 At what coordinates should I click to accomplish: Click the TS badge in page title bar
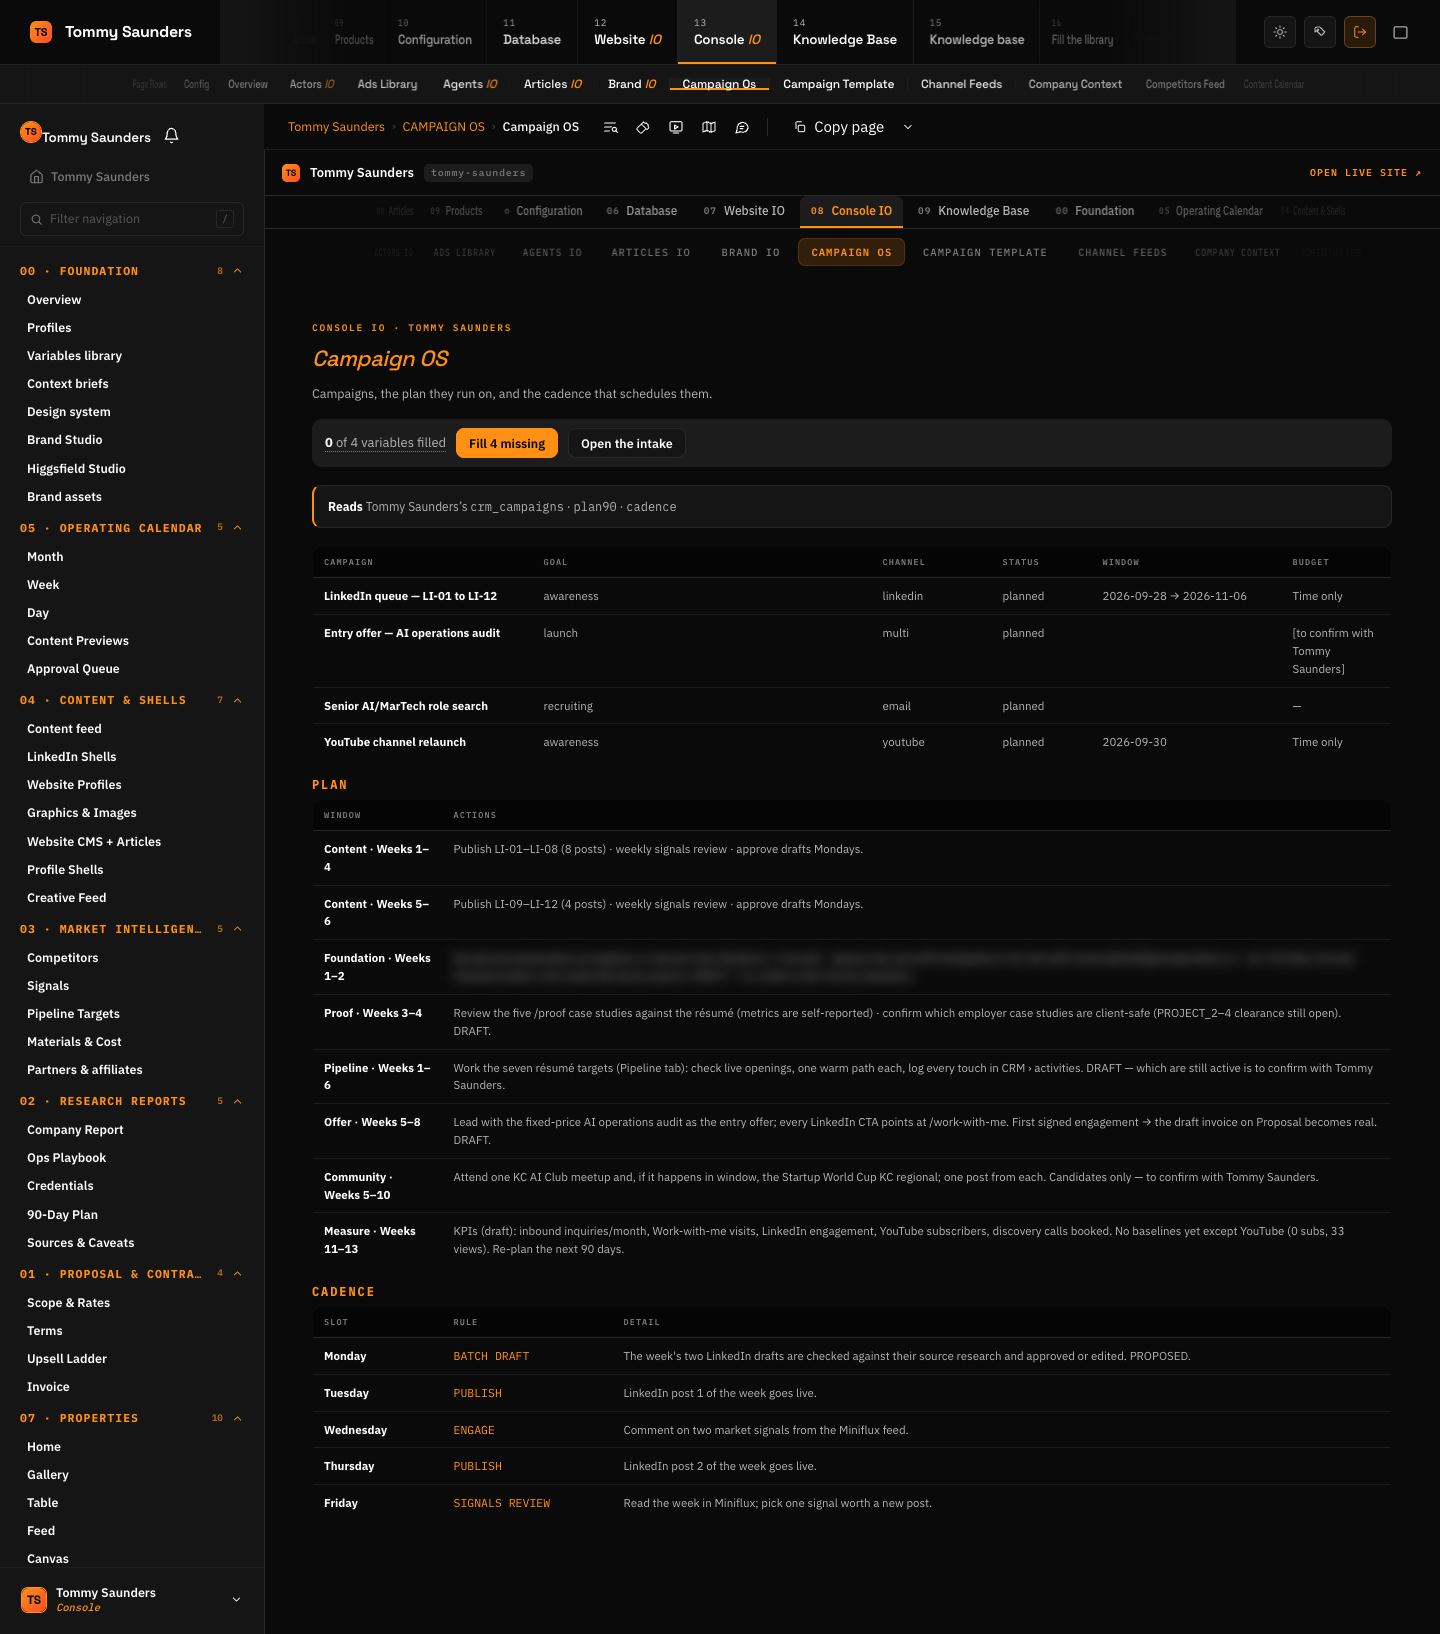(291, 173)
